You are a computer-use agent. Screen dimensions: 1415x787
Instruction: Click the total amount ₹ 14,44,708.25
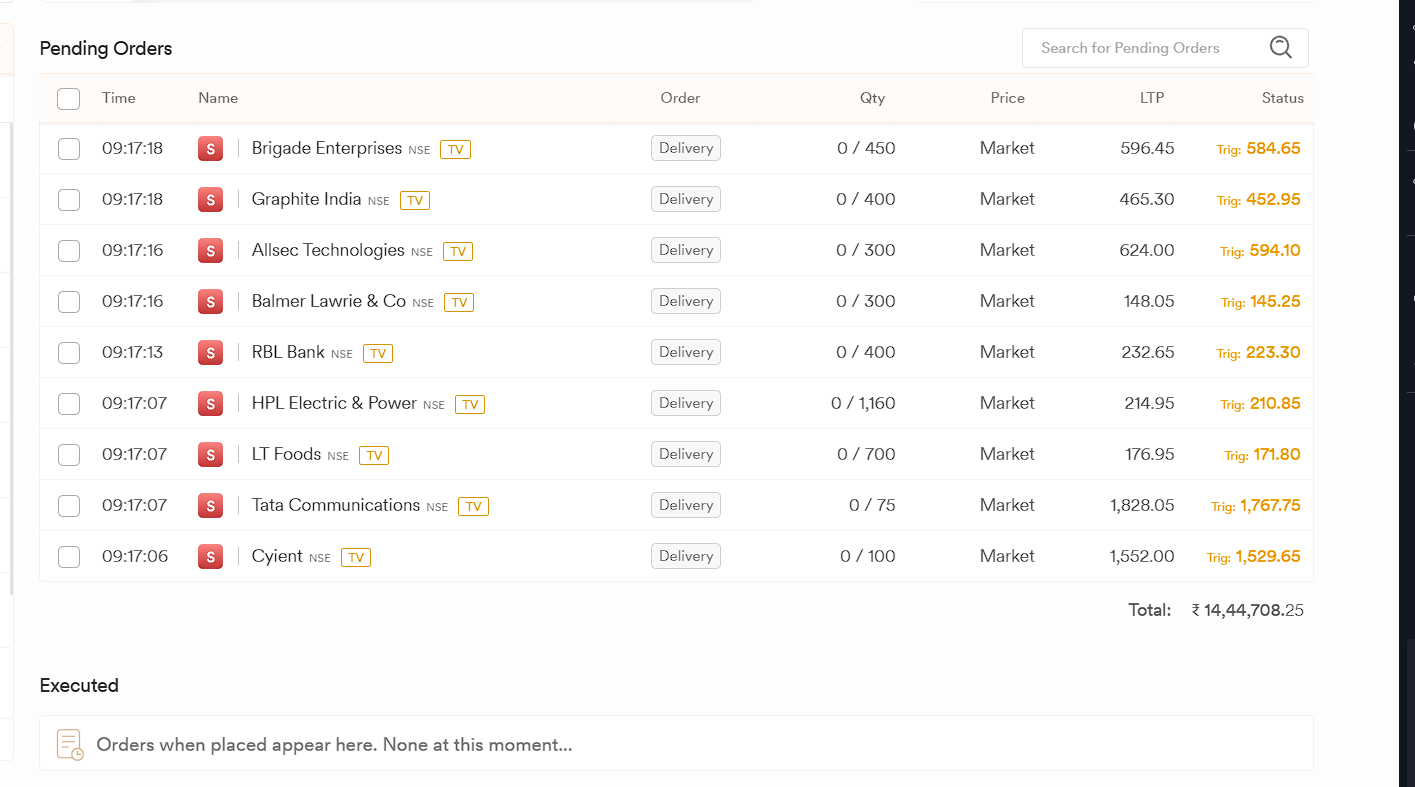(1248, 610)
